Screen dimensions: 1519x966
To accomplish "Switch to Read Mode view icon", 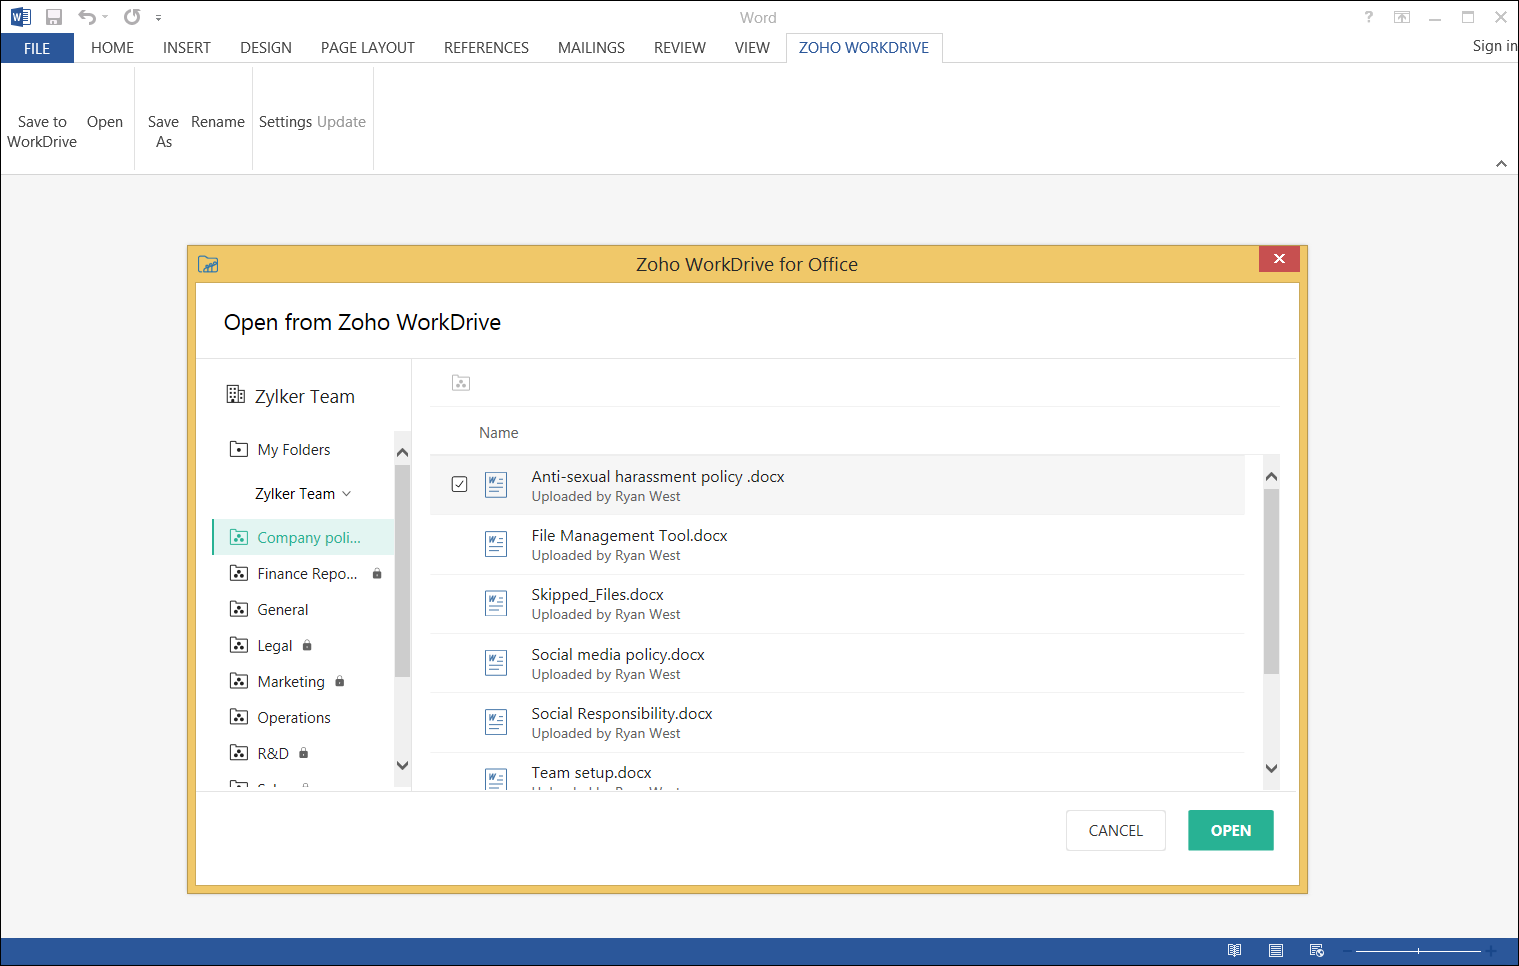I will tap(1235, 950).
